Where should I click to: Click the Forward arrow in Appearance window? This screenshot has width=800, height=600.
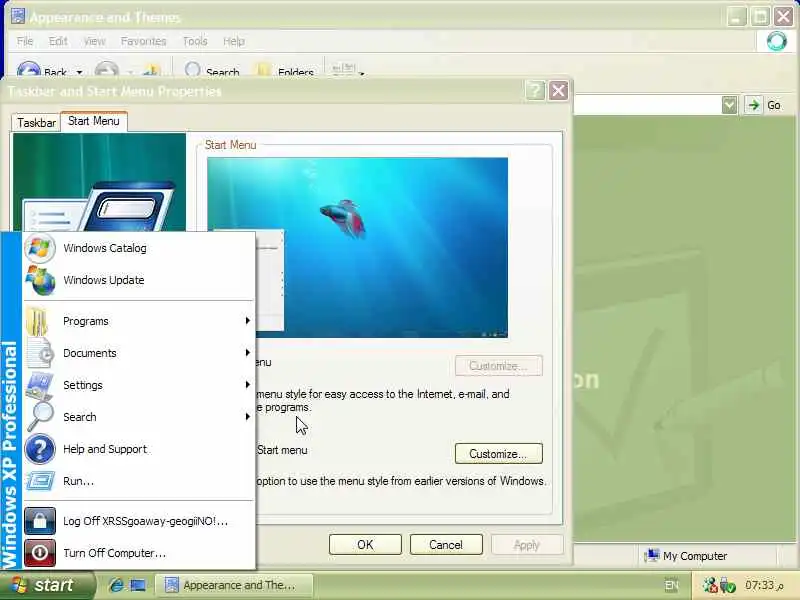(106, 70)
